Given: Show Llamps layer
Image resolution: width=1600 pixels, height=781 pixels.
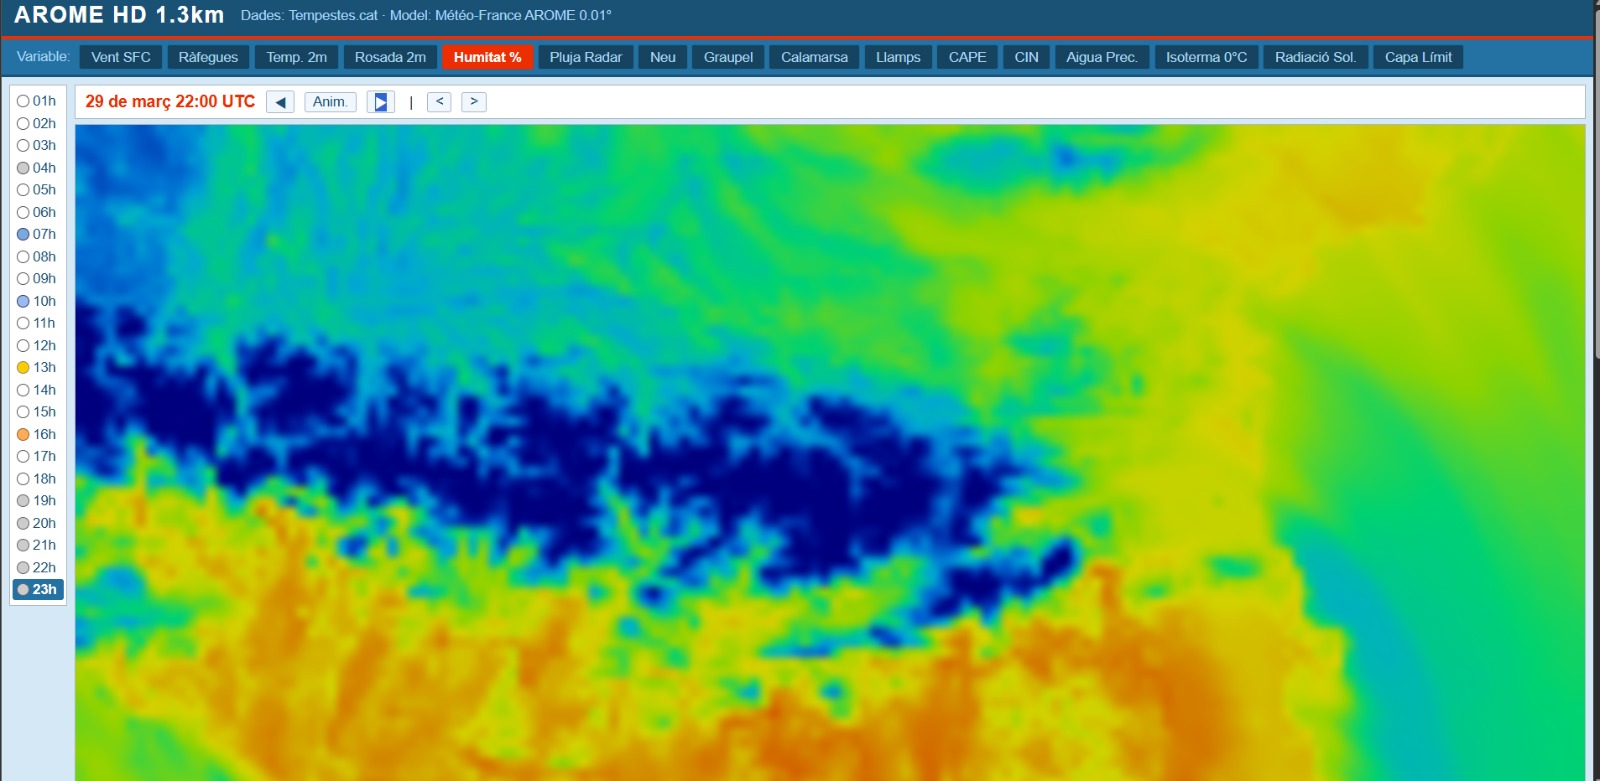Looking at the screenshot, I should click(x=898, y=57).
